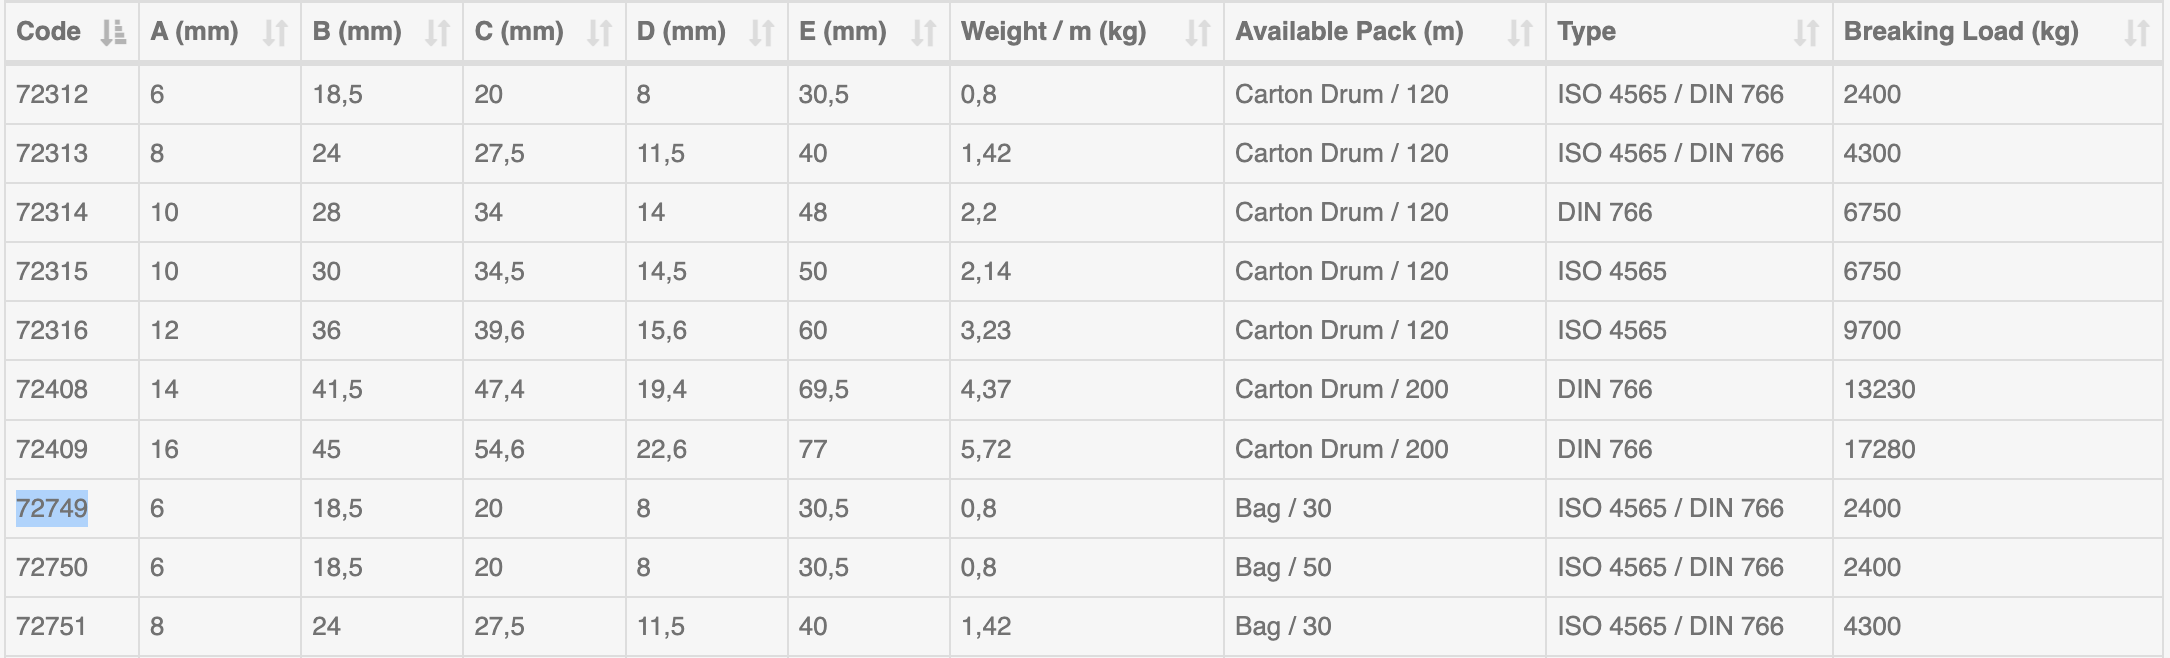This screenshot has height=658, width=2170.
Task: Sort Breaking Load column arrows icon
Action: [x=2136, y=33]
